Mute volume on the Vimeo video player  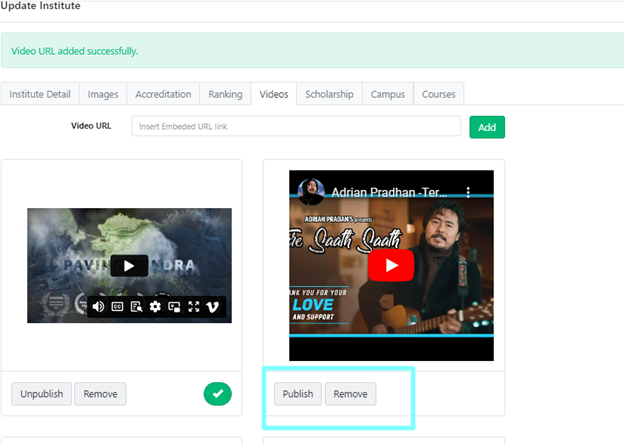(x=98, y=306)
